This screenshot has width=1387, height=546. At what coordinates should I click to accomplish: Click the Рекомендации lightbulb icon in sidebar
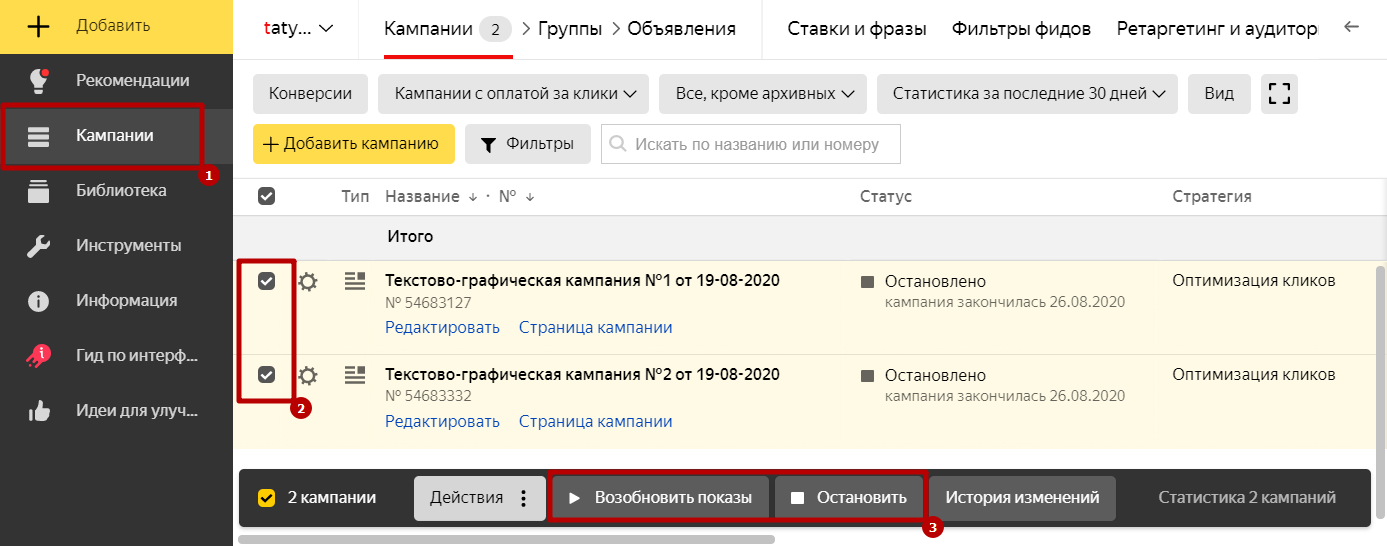point(39,80)
